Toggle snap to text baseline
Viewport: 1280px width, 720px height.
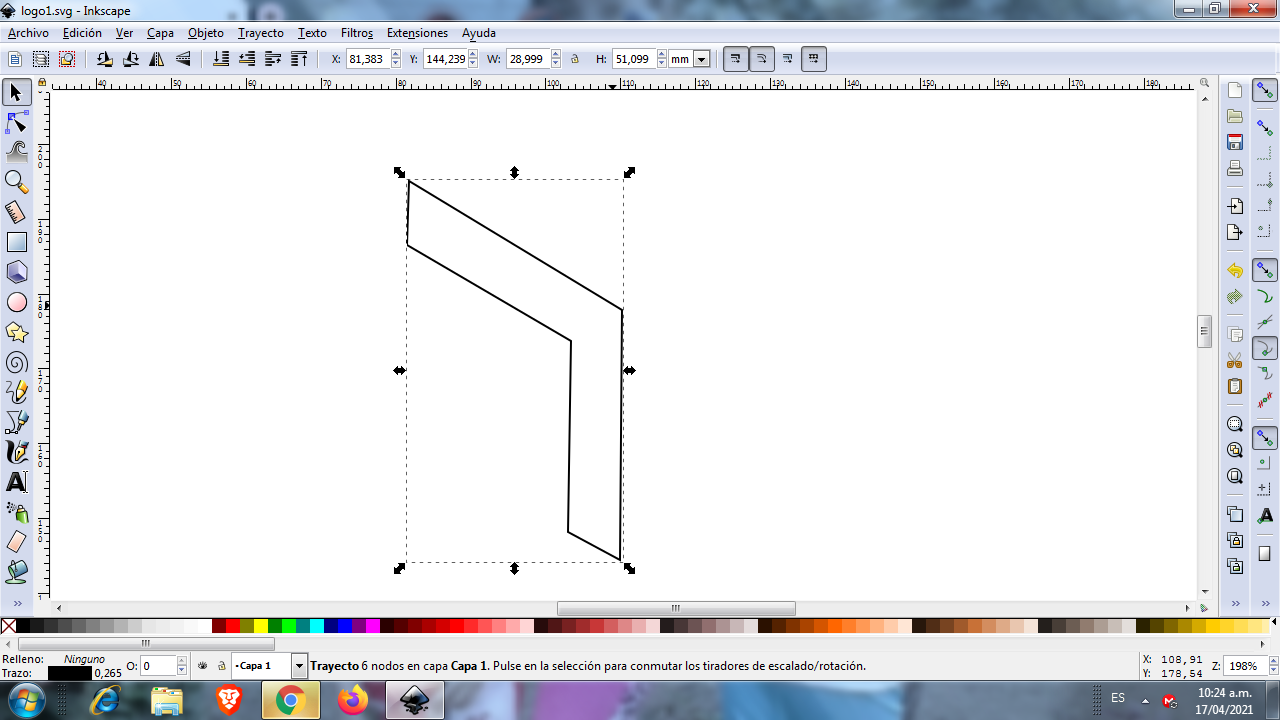[1265, 515]
